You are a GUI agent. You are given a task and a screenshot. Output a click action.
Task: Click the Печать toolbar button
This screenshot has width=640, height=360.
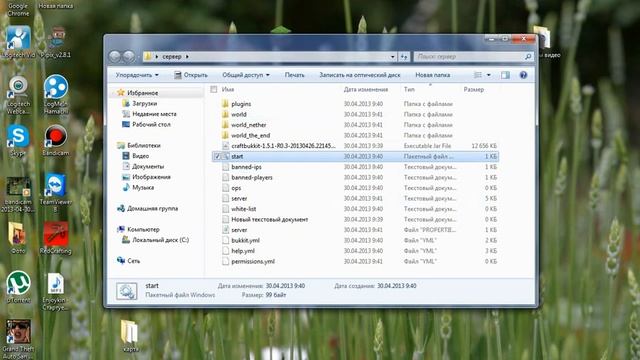point(294,75)
